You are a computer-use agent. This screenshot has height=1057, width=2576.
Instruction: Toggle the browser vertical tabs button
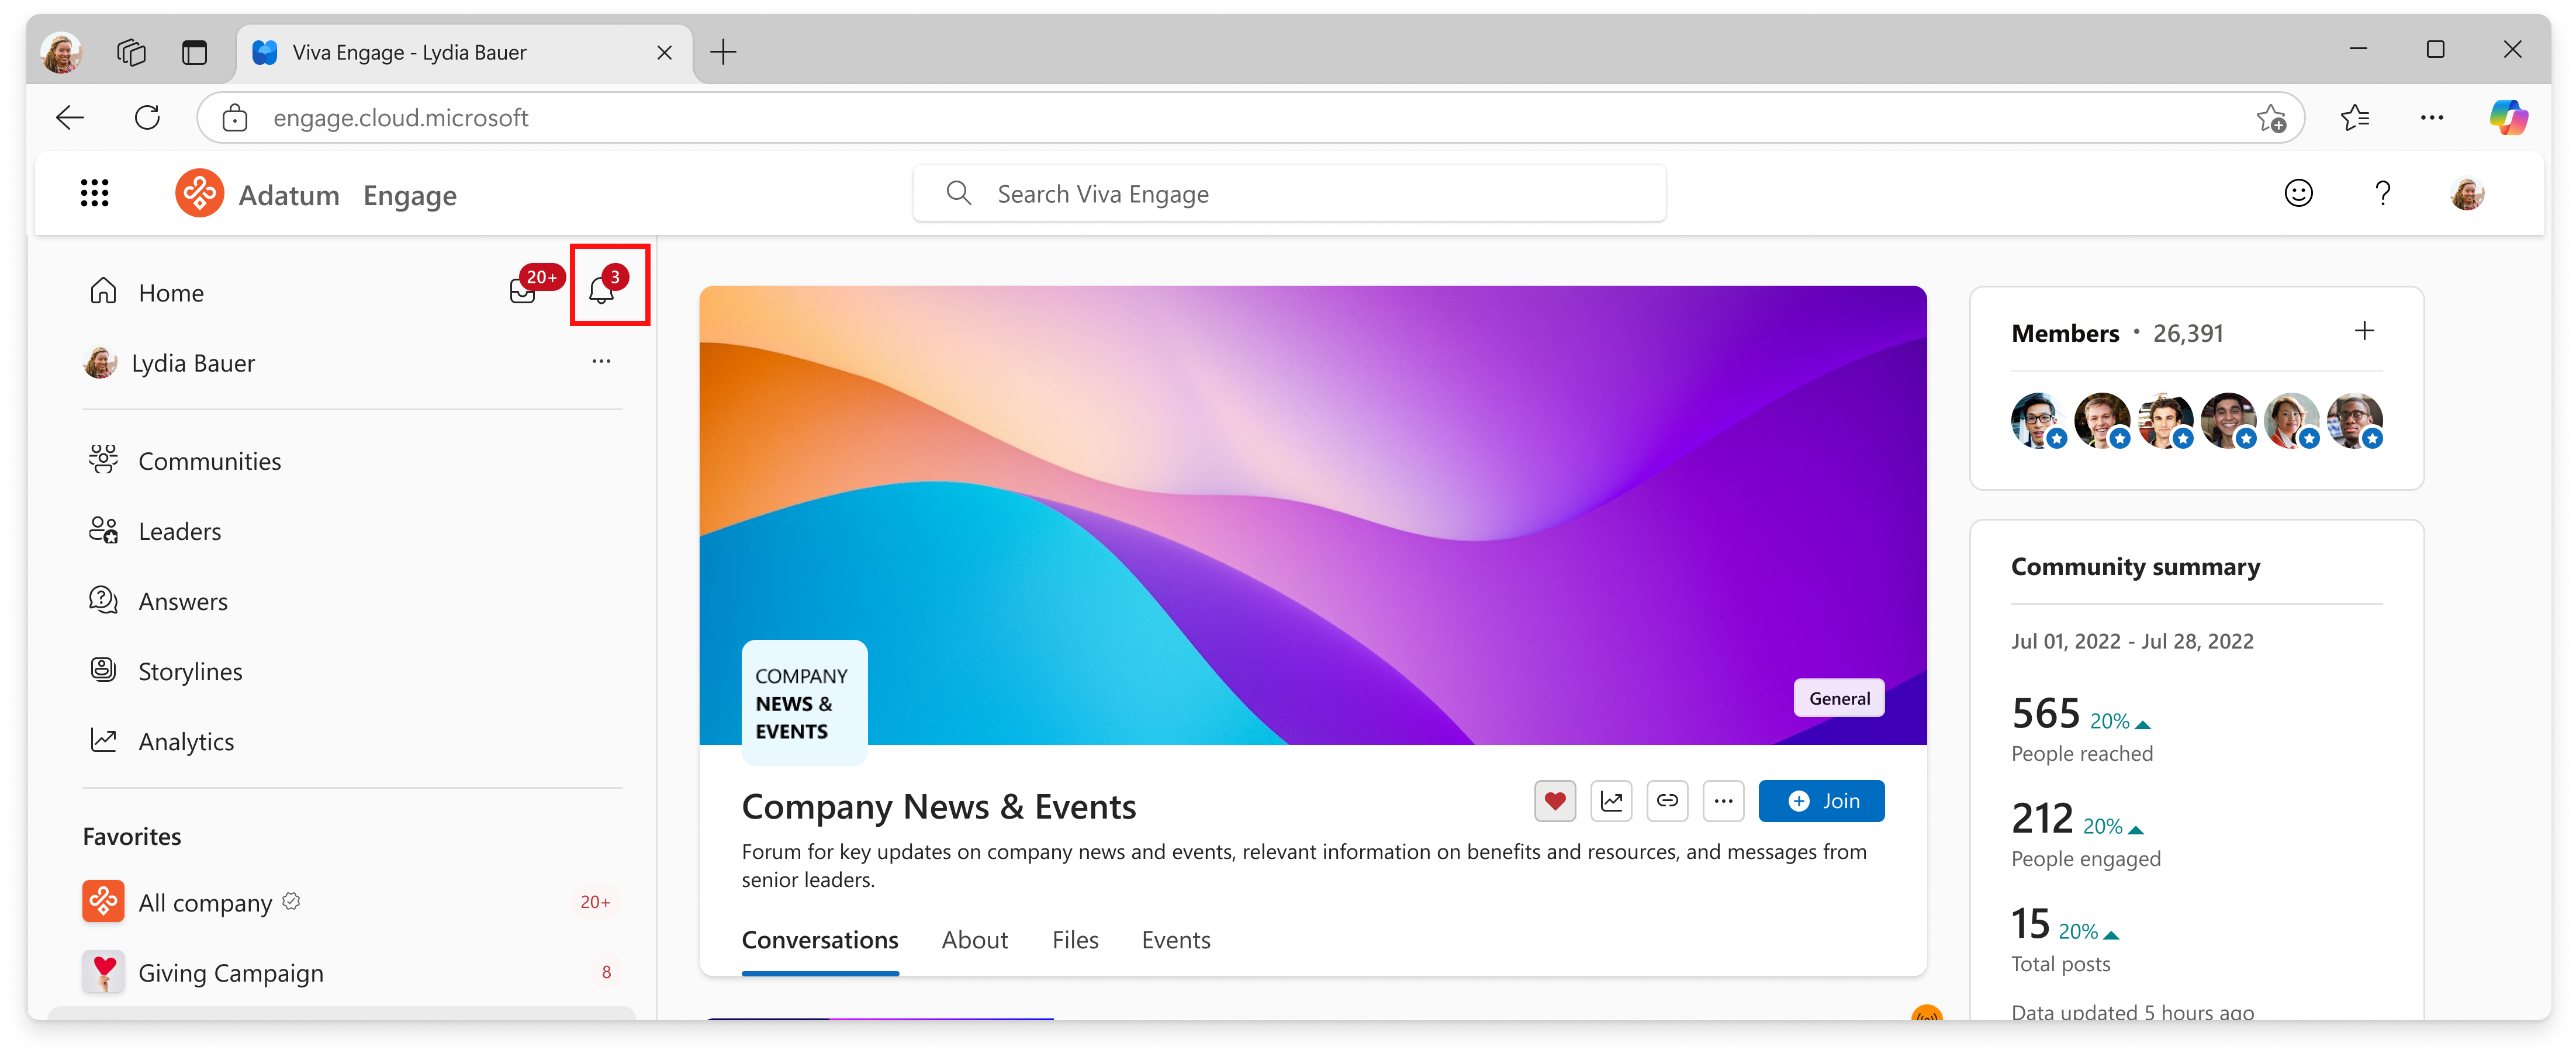(195, 52)
